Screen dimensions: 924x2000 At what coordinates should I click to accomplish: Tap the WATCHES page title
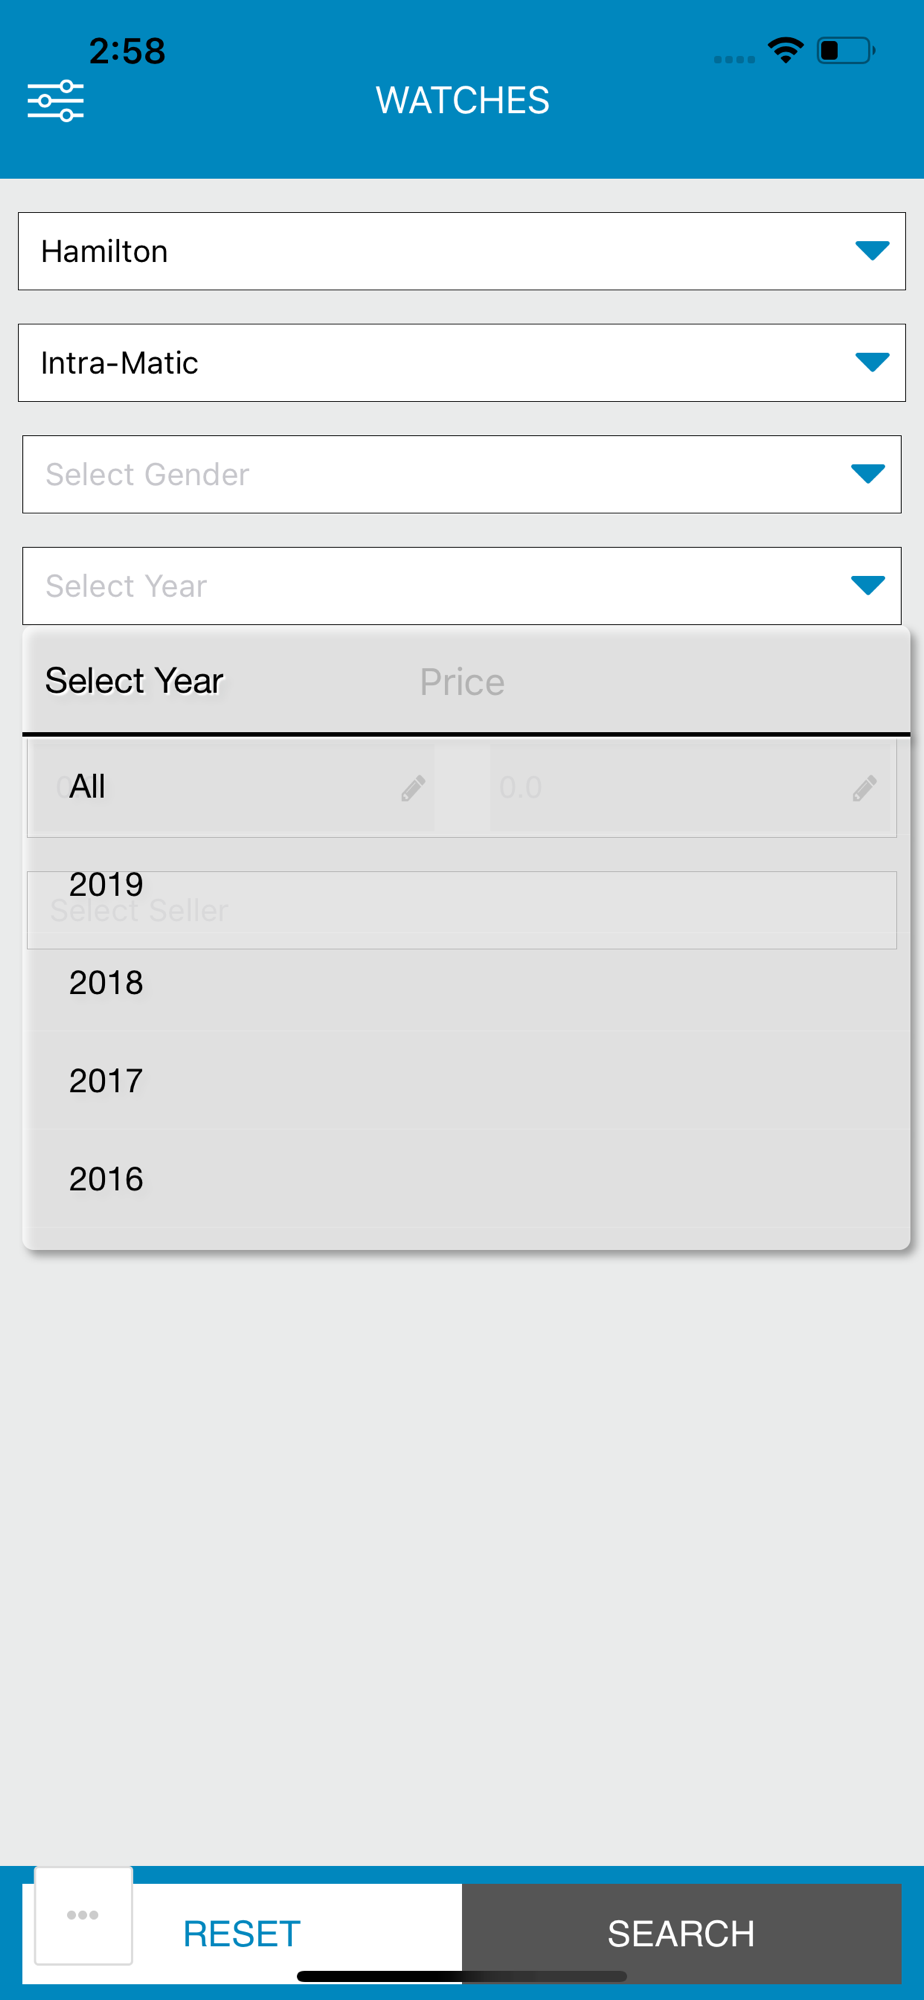[x=462, y=100]
